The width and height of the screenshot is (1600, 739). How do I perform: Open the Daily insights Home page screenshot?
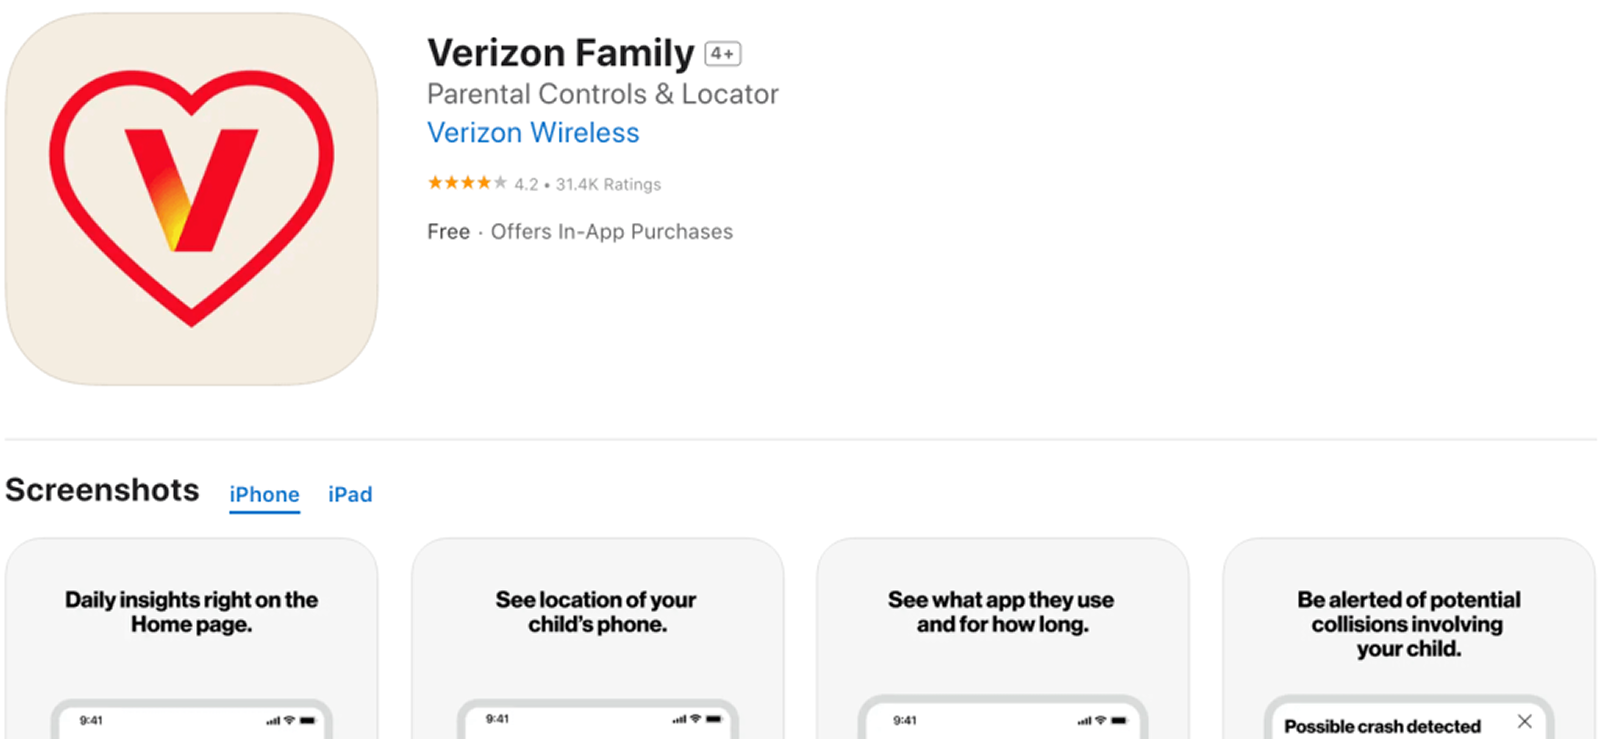coord(191,640)
